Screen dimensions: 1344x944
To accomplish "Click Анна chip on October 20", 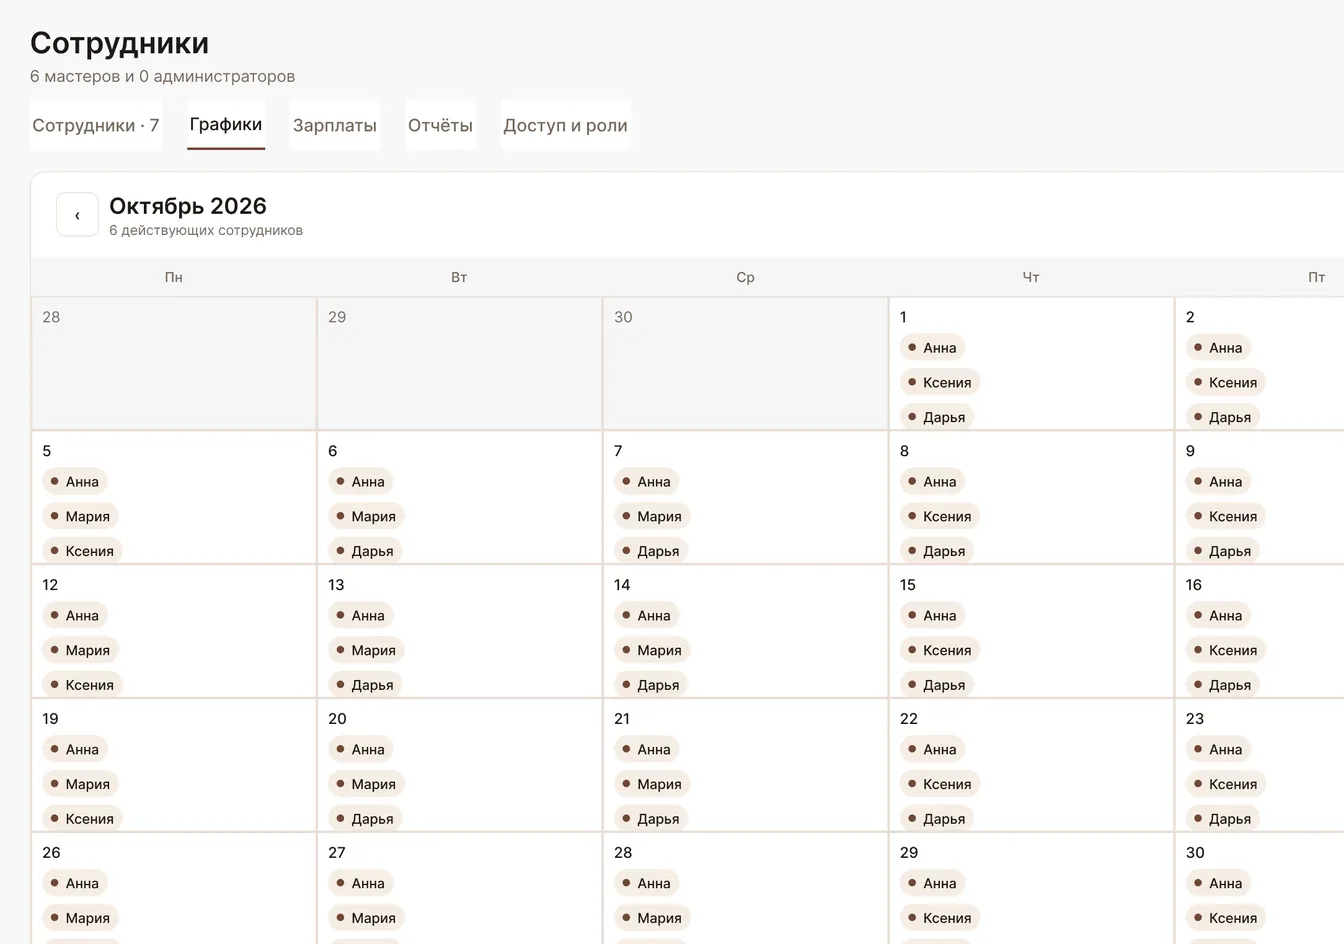I will tap(360, 750).
